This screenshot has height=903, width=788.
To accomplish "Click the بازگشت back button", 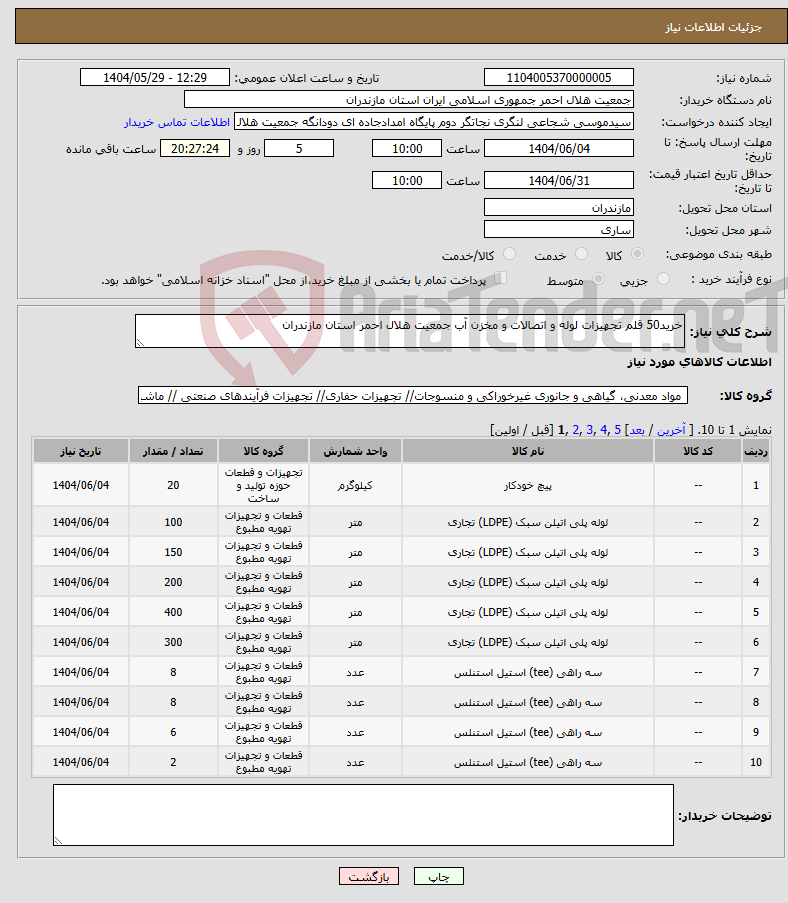I will pos(369,876).
